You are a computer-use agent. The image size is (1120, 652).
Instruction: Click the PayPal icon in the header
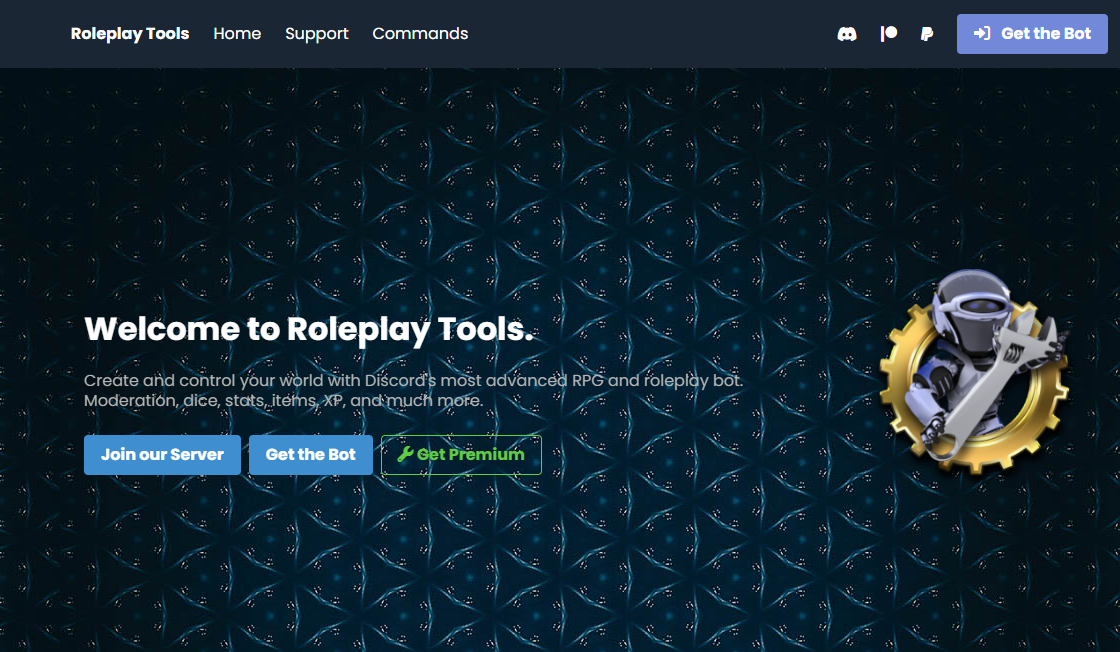pyautogui.click(x=926, y=33)
